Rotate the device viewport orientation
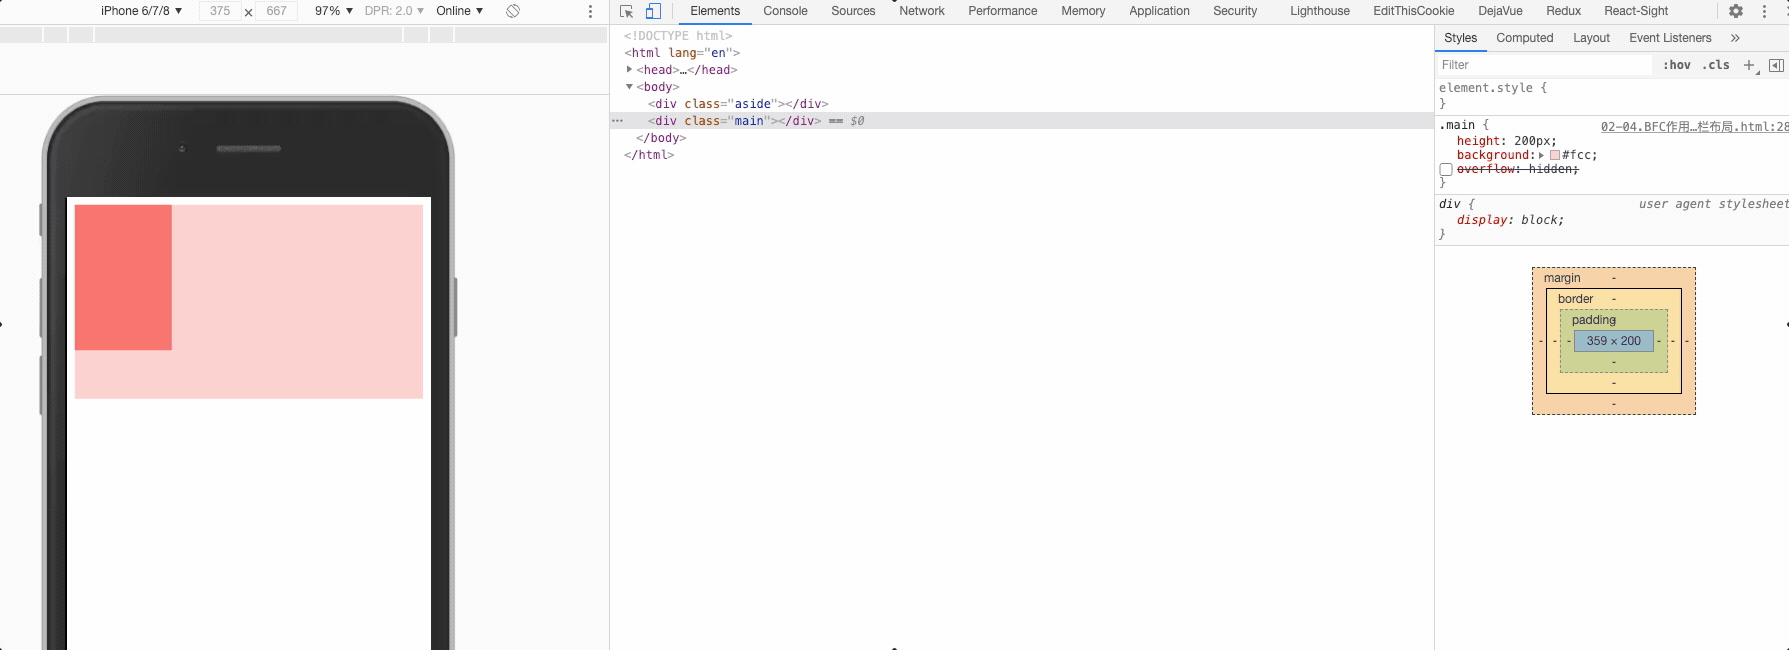The width and height of the screenshot is (1789, 650). (513, 11)
